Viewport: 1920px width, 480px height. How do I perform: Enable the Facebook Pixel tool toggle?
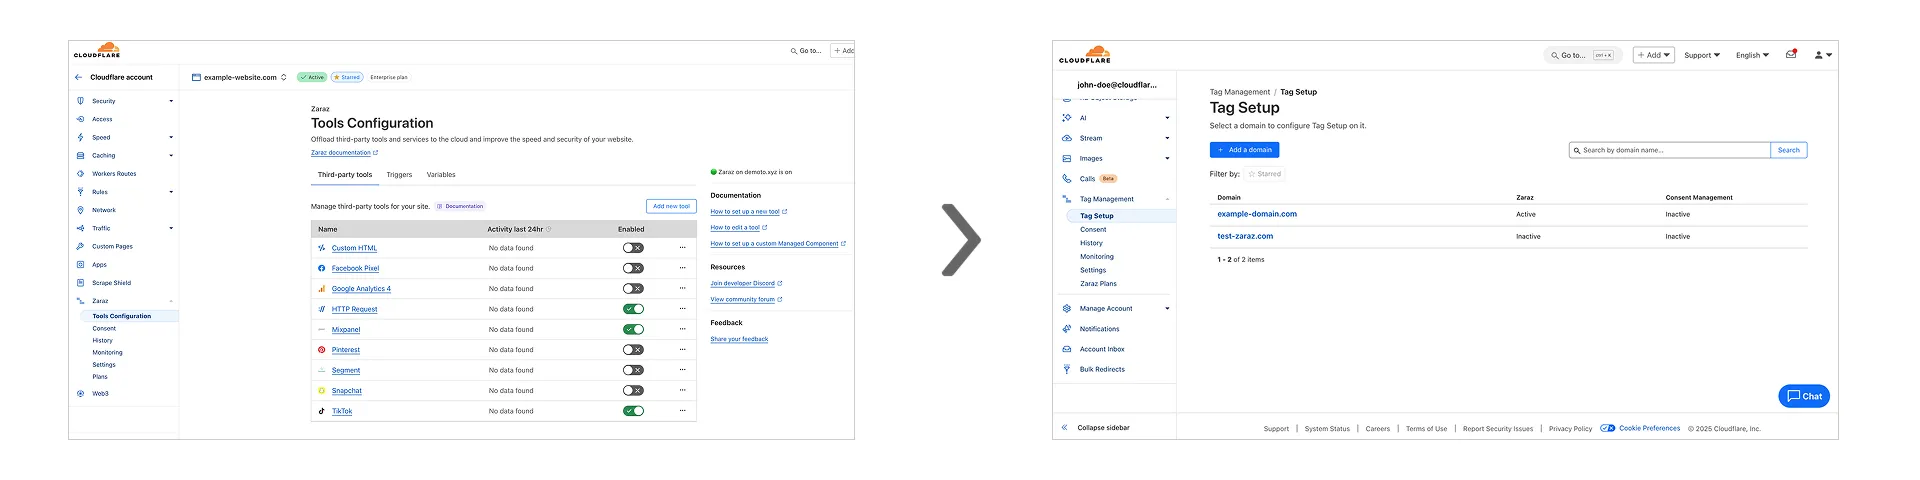pyautogui.click(x=633, y=268)
